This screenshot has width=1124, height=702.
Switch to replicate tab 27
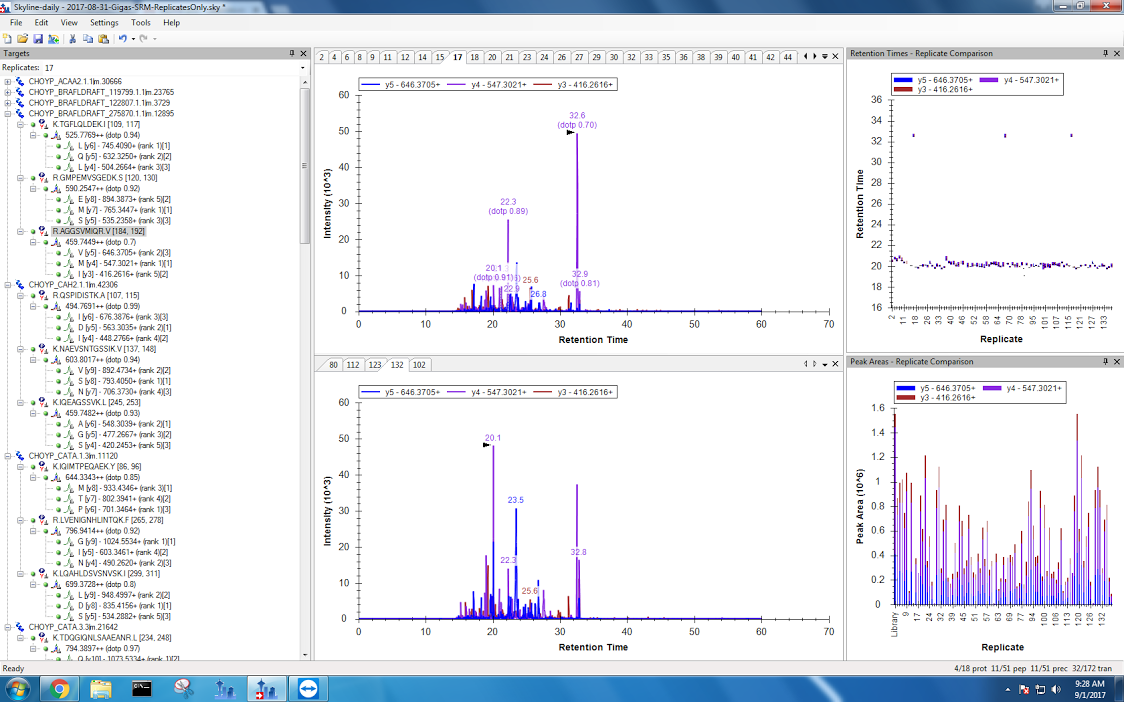tap(579, 57)
